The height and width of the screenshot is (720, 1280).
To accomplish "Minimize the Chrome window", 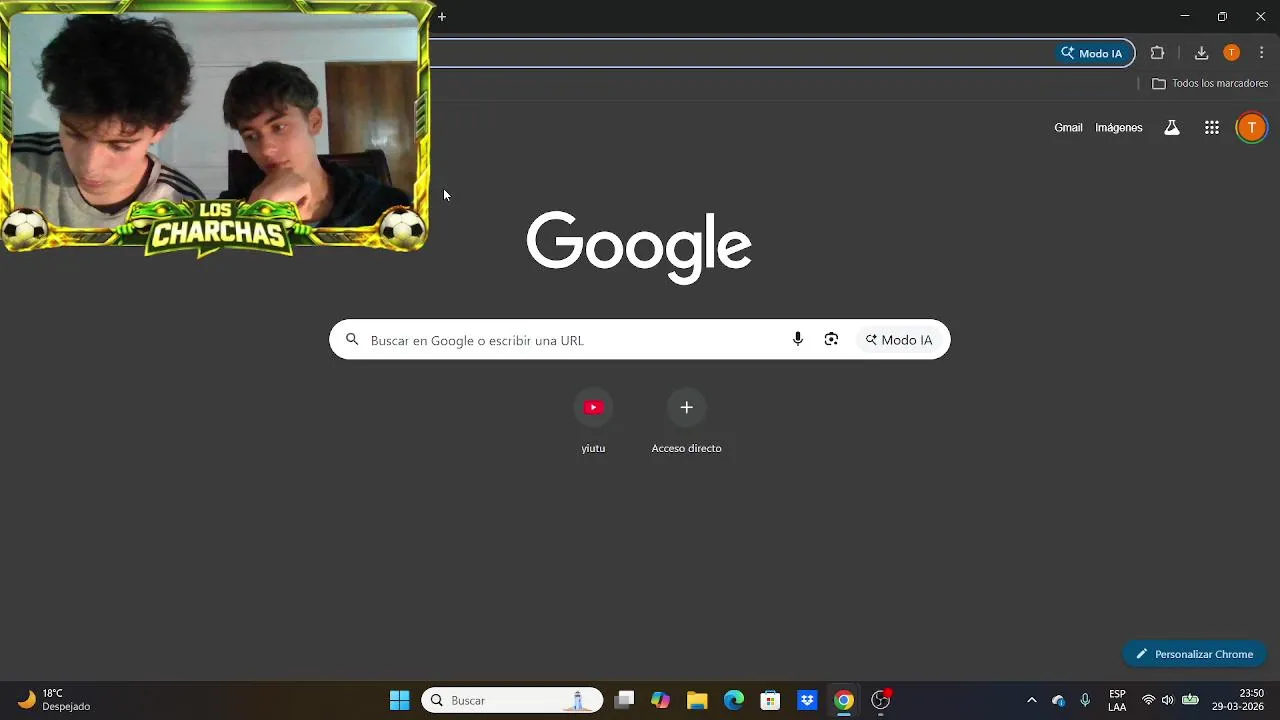I will (1184, 17).
